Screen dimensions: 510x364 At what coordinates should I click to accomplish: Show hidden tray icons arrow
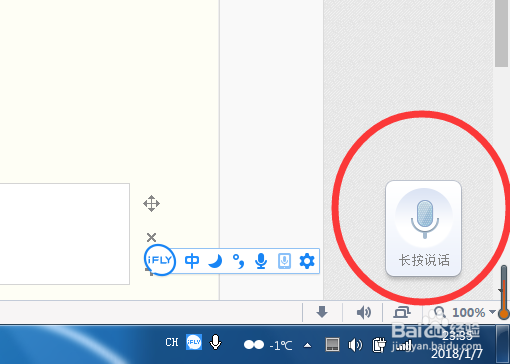click(x=307, y=345)
